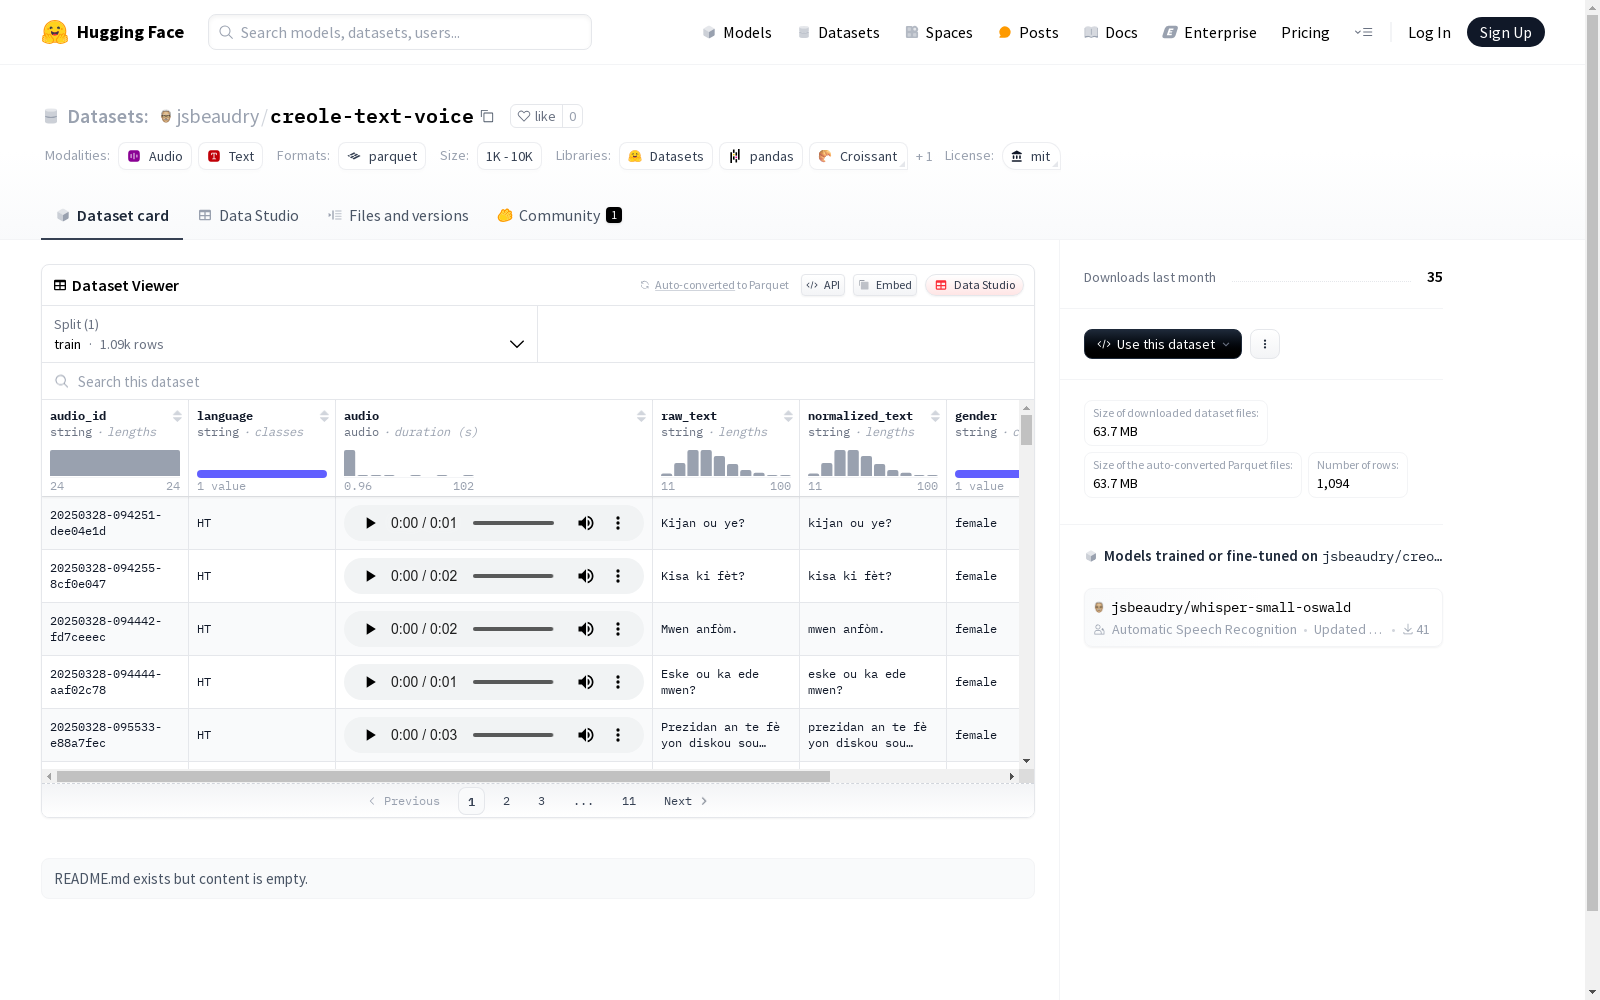Click Next page in pagination
The image size is (1600, 1000).
tap(686, 801)
